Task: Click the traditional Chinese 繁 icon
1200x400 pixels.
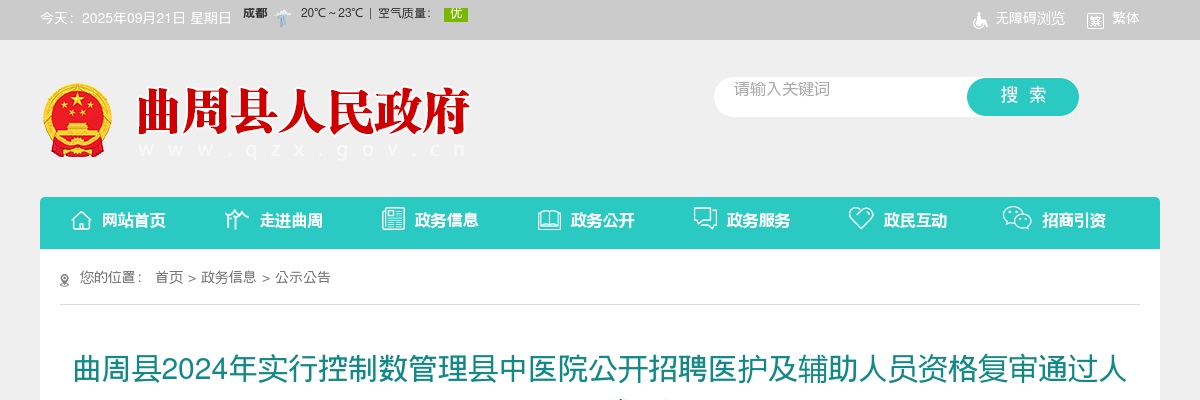Action: pyautogui.click(x=1095, y=20)
